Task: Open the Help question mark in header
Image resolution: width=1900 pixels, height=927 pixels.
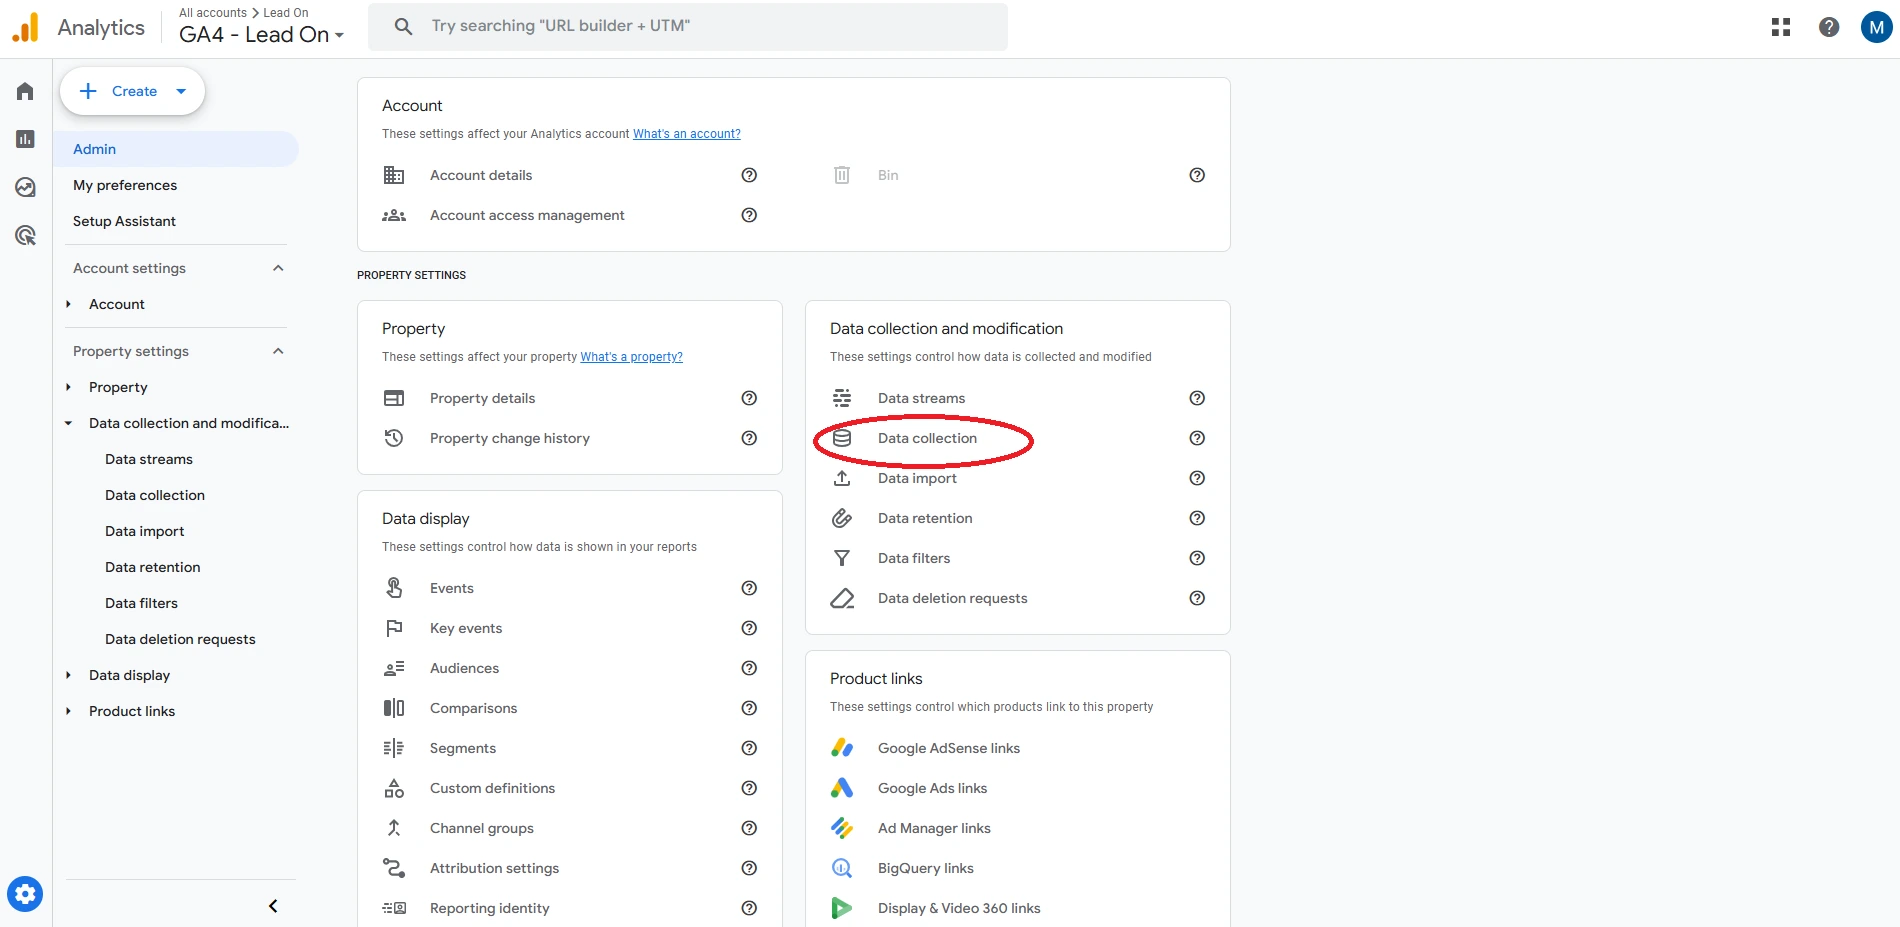Action: (1829, 27)
